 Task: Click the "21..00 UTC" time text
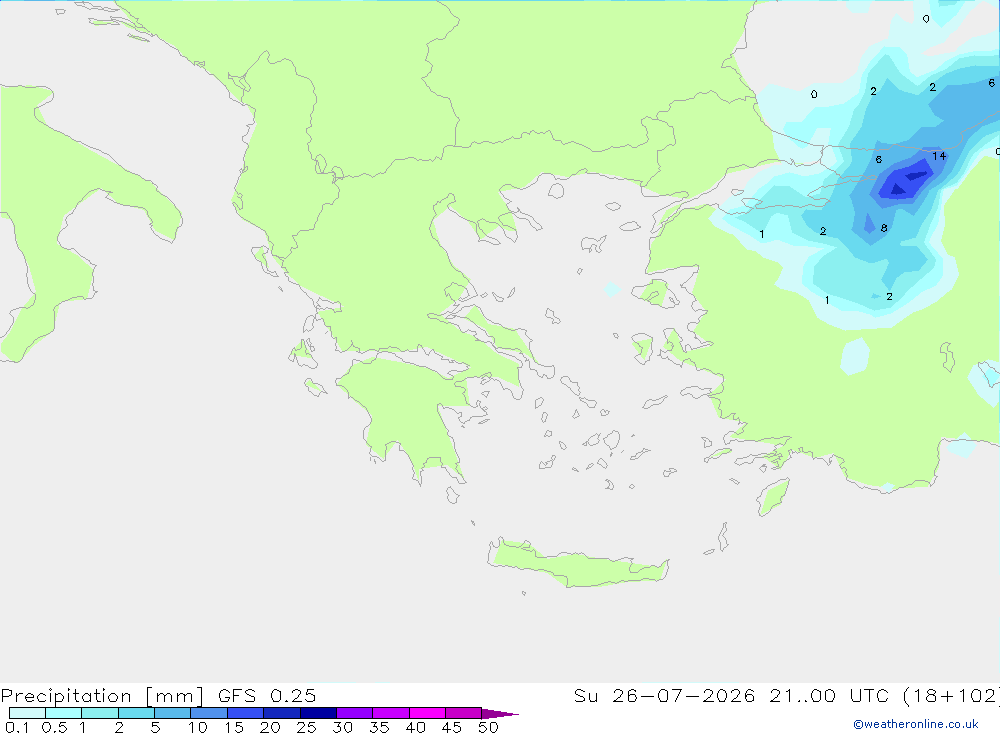829,696
